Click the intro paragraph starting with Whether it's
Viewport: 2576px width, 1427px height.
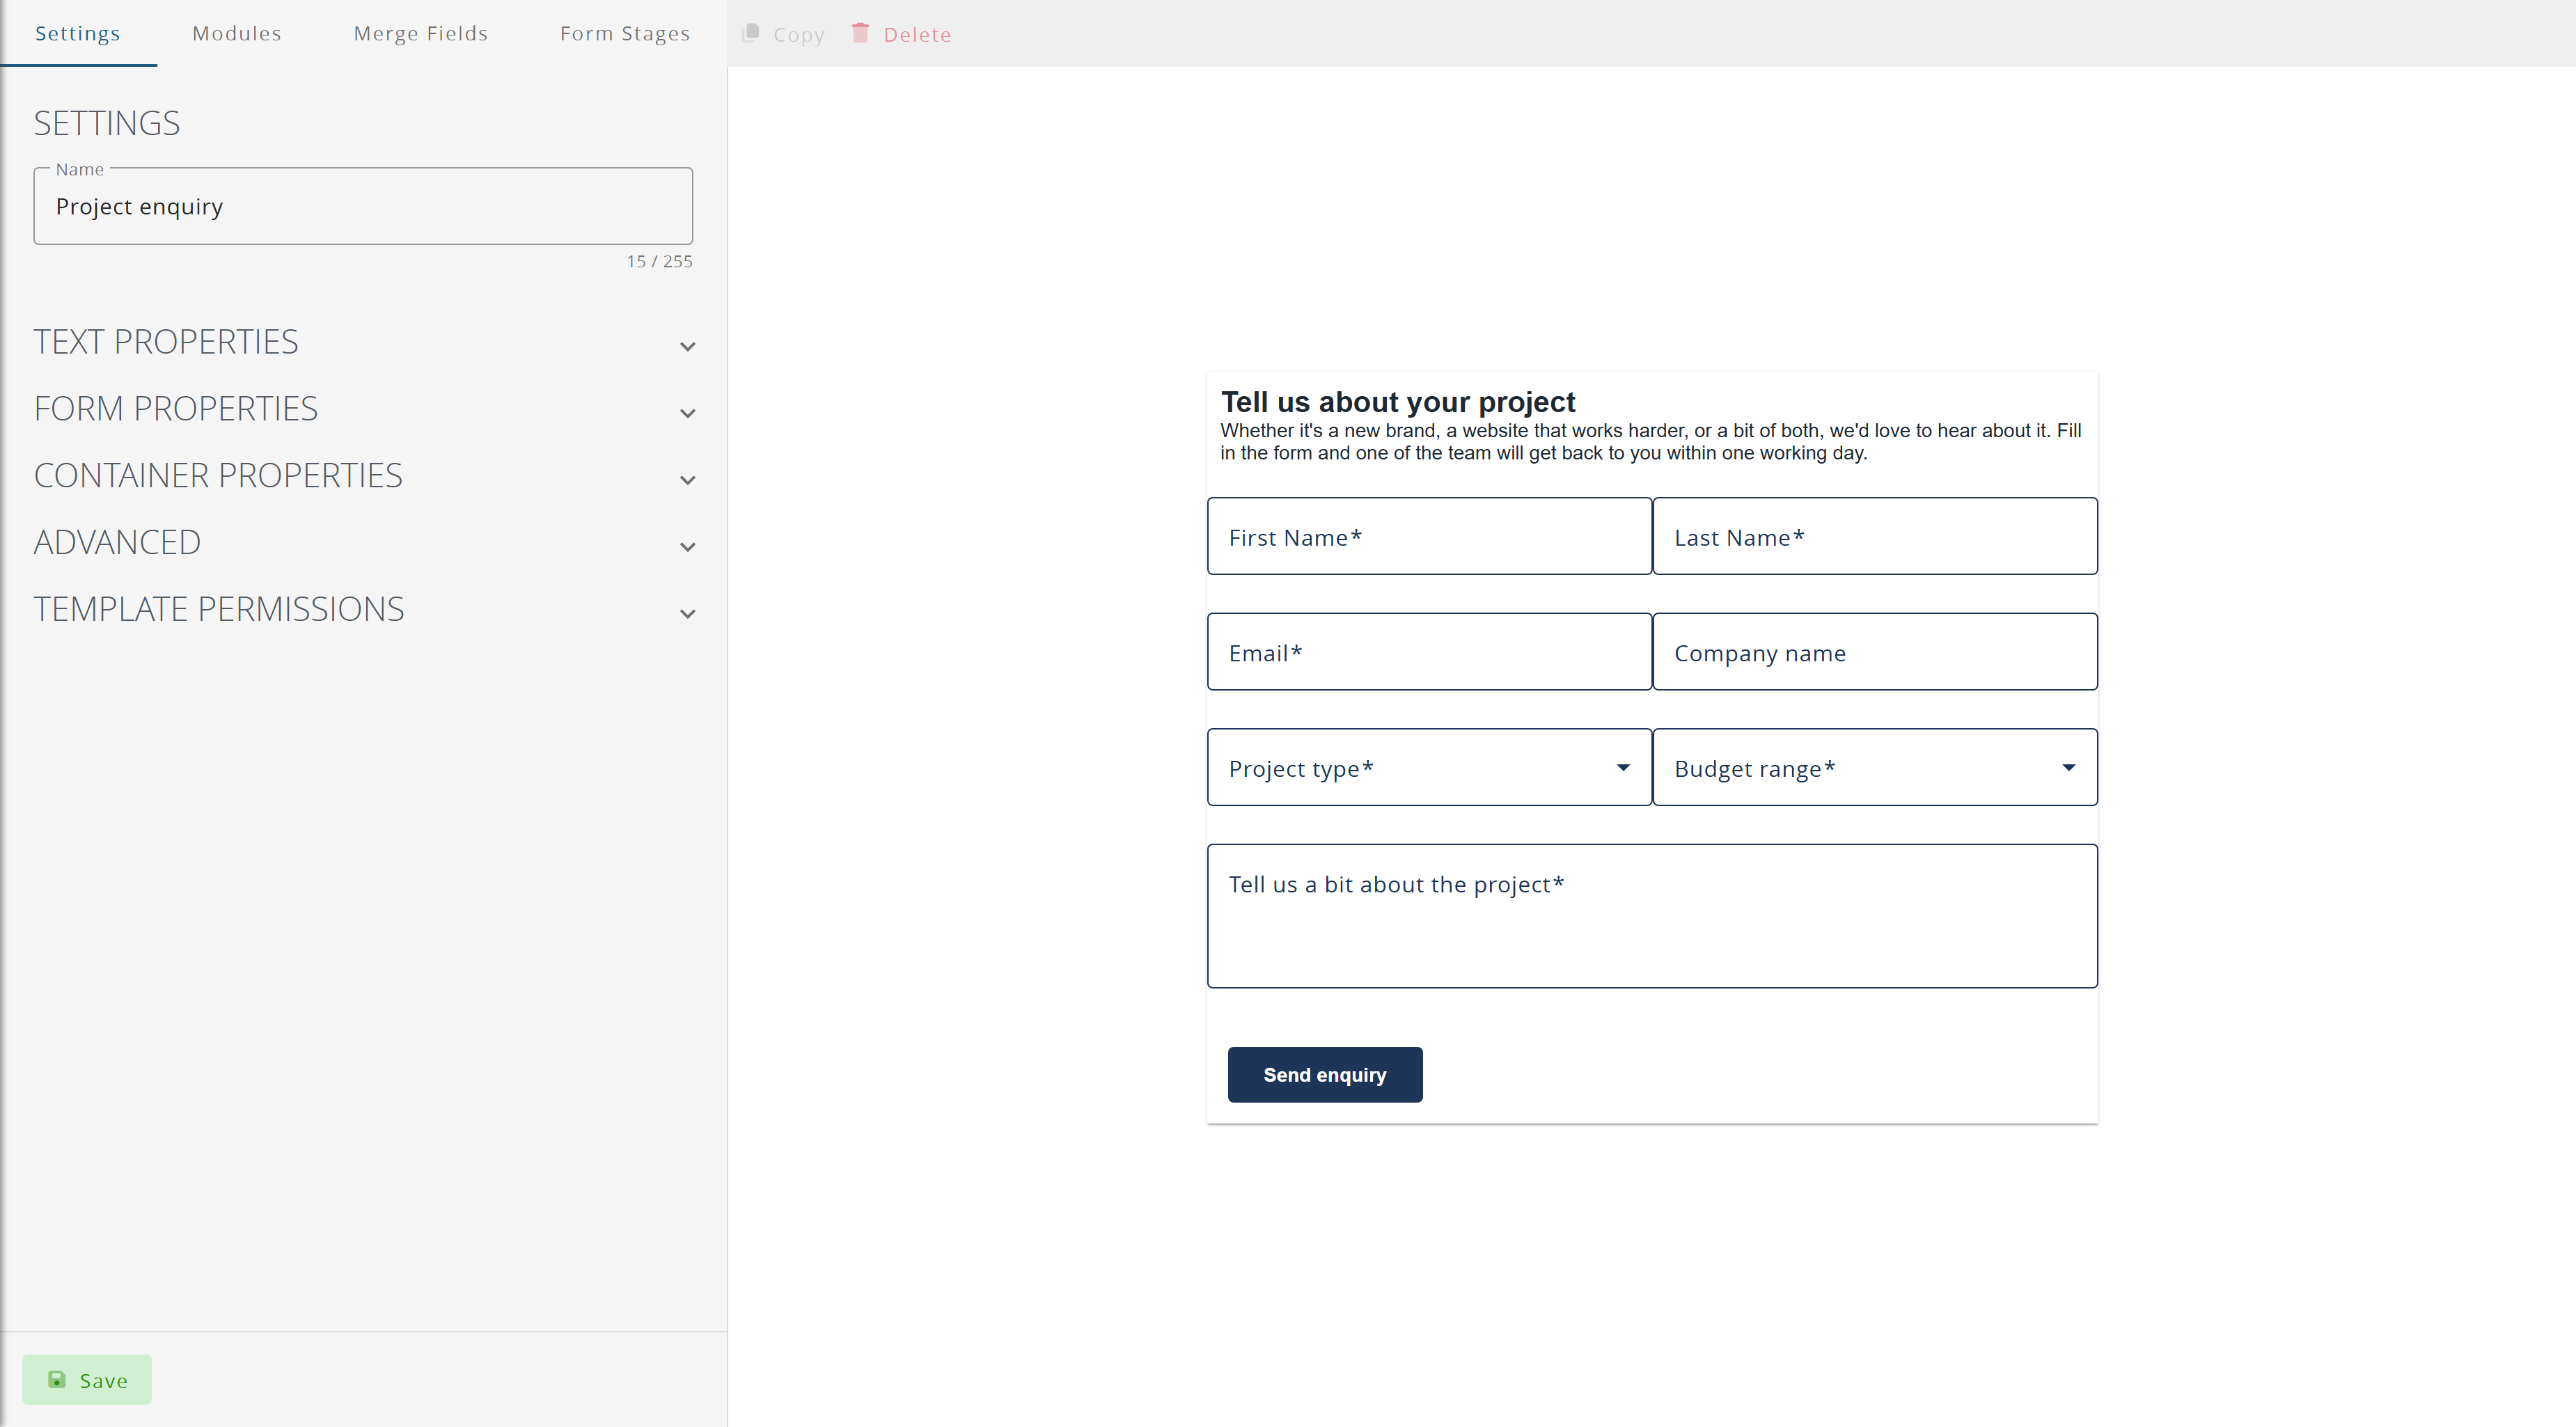pos(1651,442)
